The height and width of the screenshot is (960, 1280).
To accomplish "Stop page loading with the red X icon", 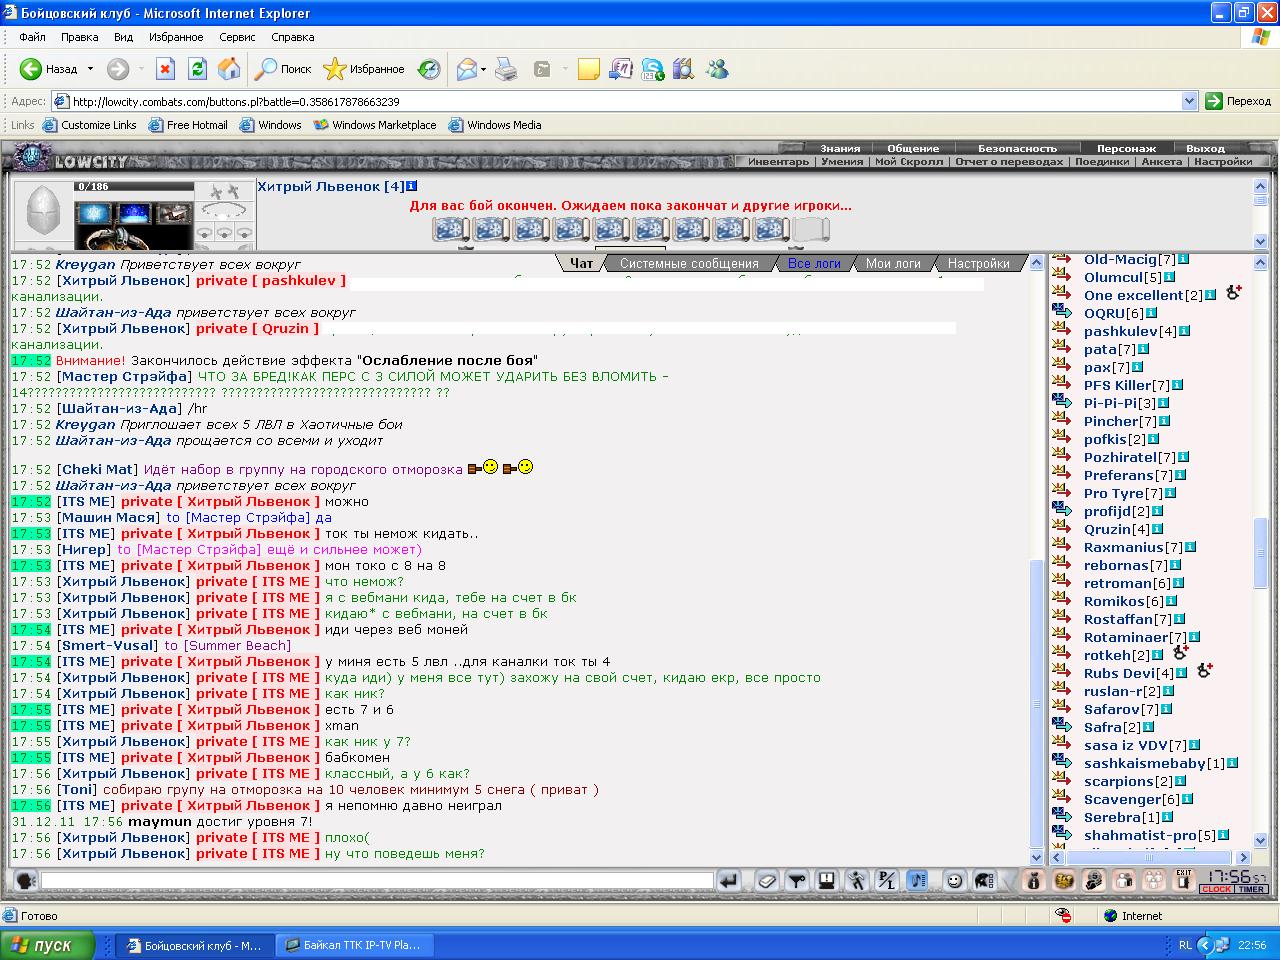I will coord(166,69).
